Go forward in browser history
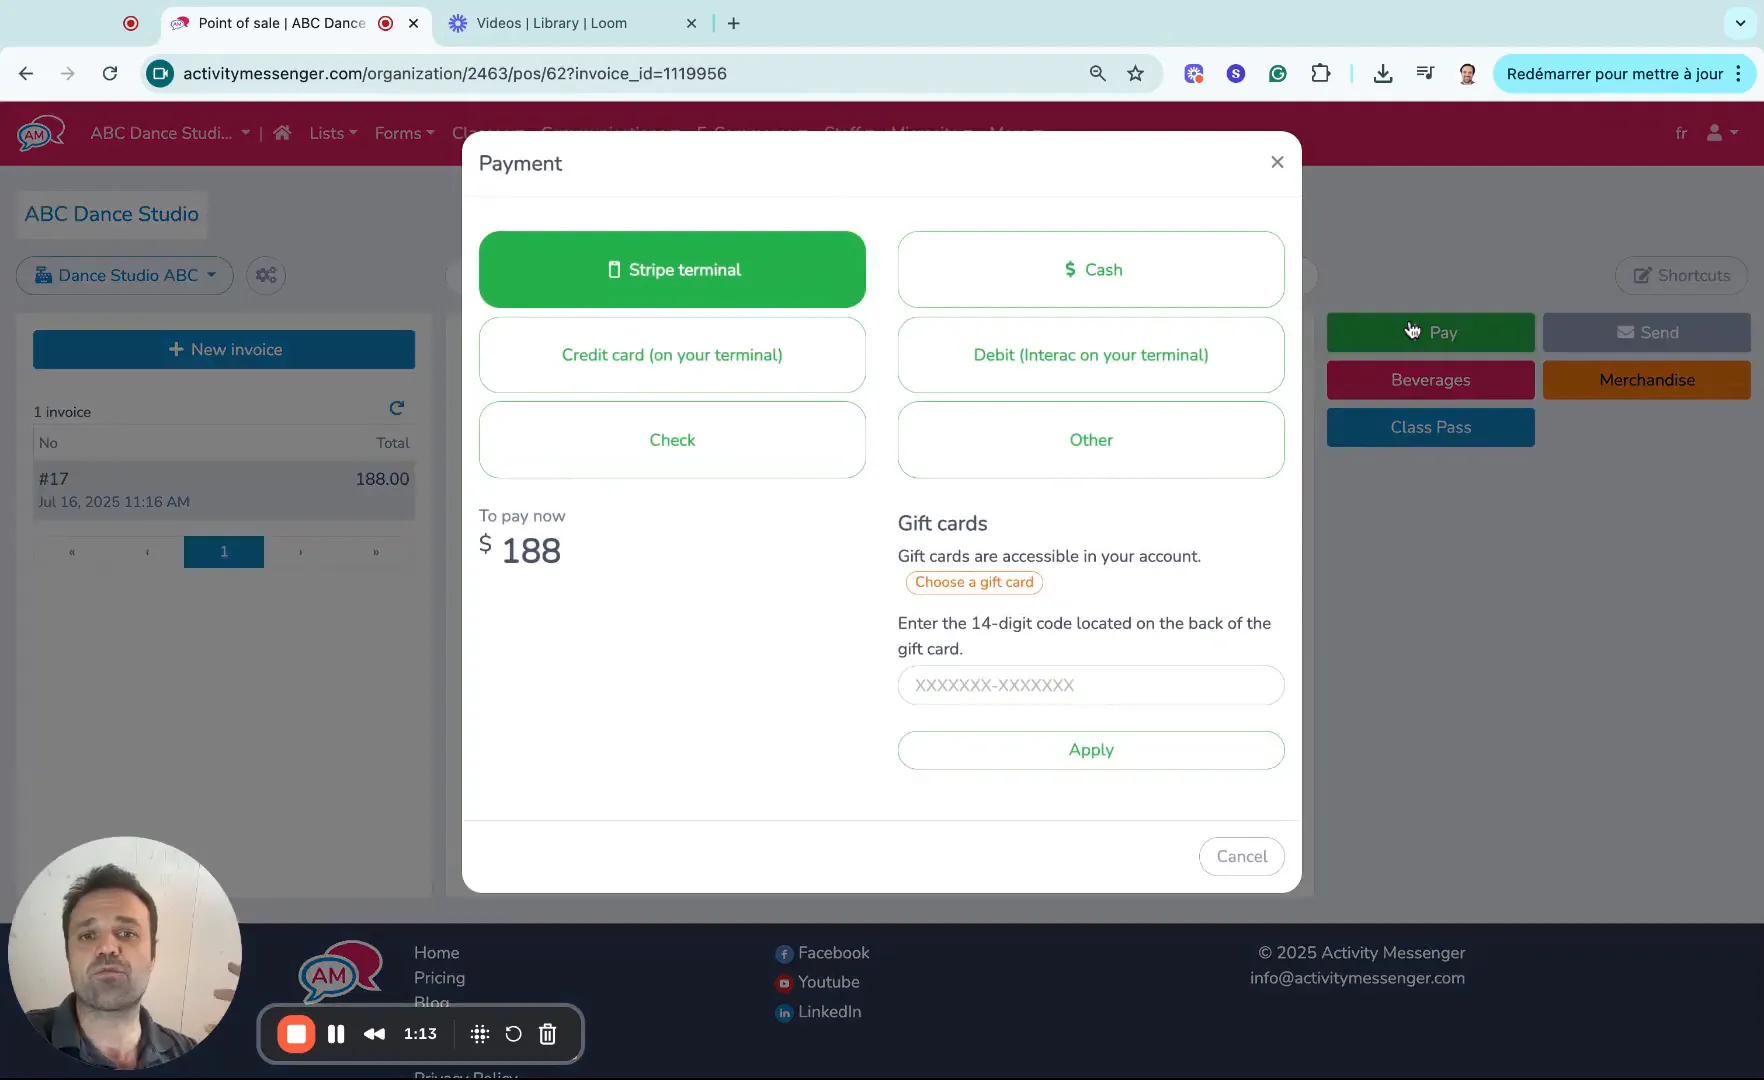The width and height of the screenshot is (1764, 1080). [67, 73]
